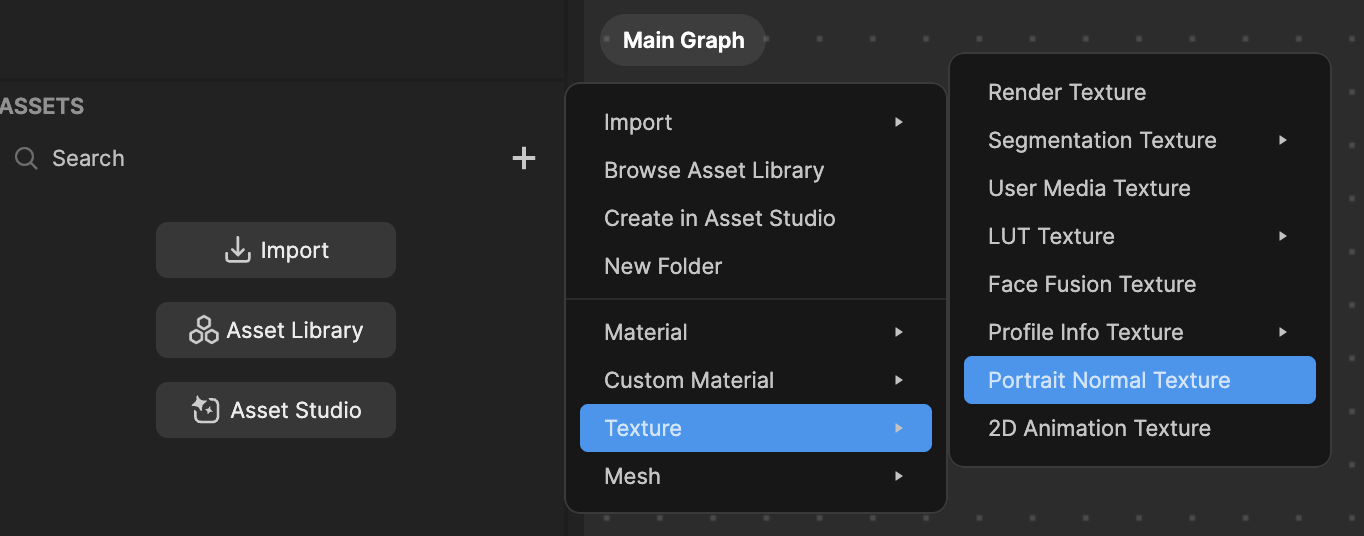Viewport: 1364px width, 536px height.
Task: Click the download icon on the Import button
Action: [237, 250]
